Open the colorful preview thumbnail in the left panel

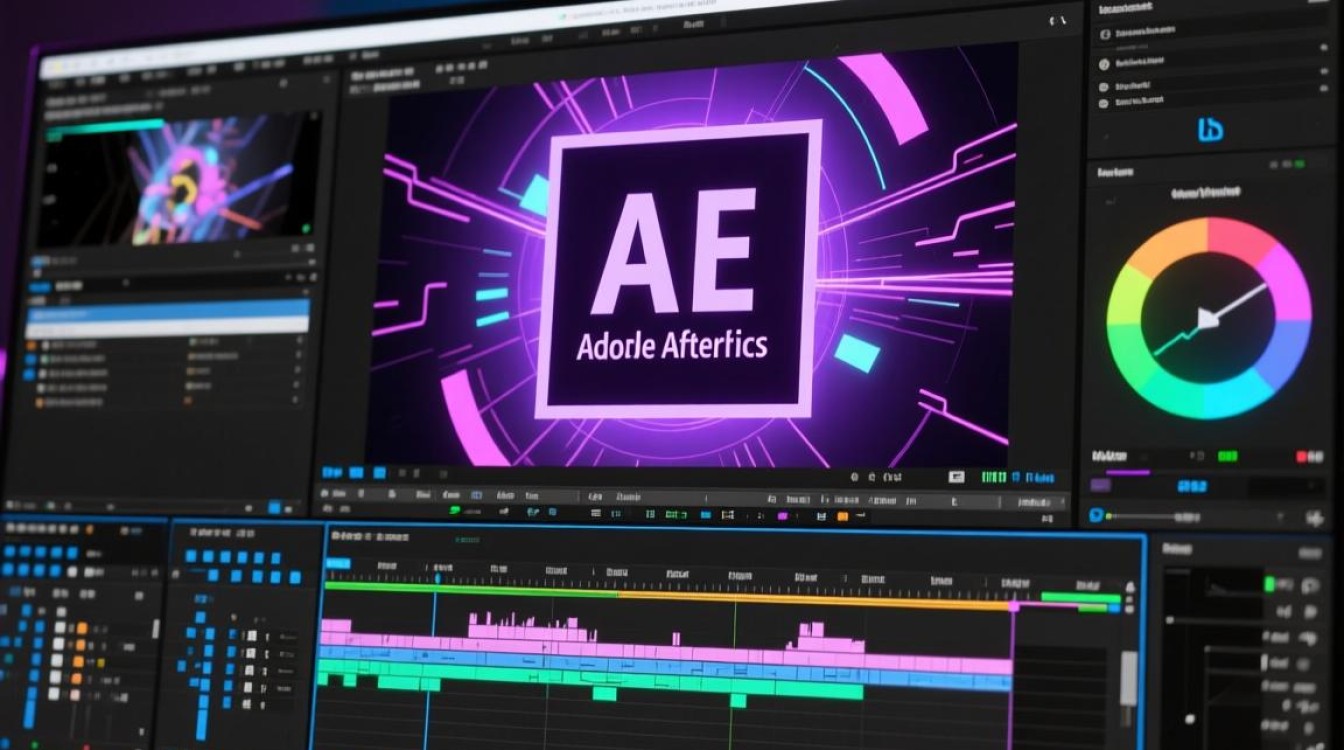[178, 180]
